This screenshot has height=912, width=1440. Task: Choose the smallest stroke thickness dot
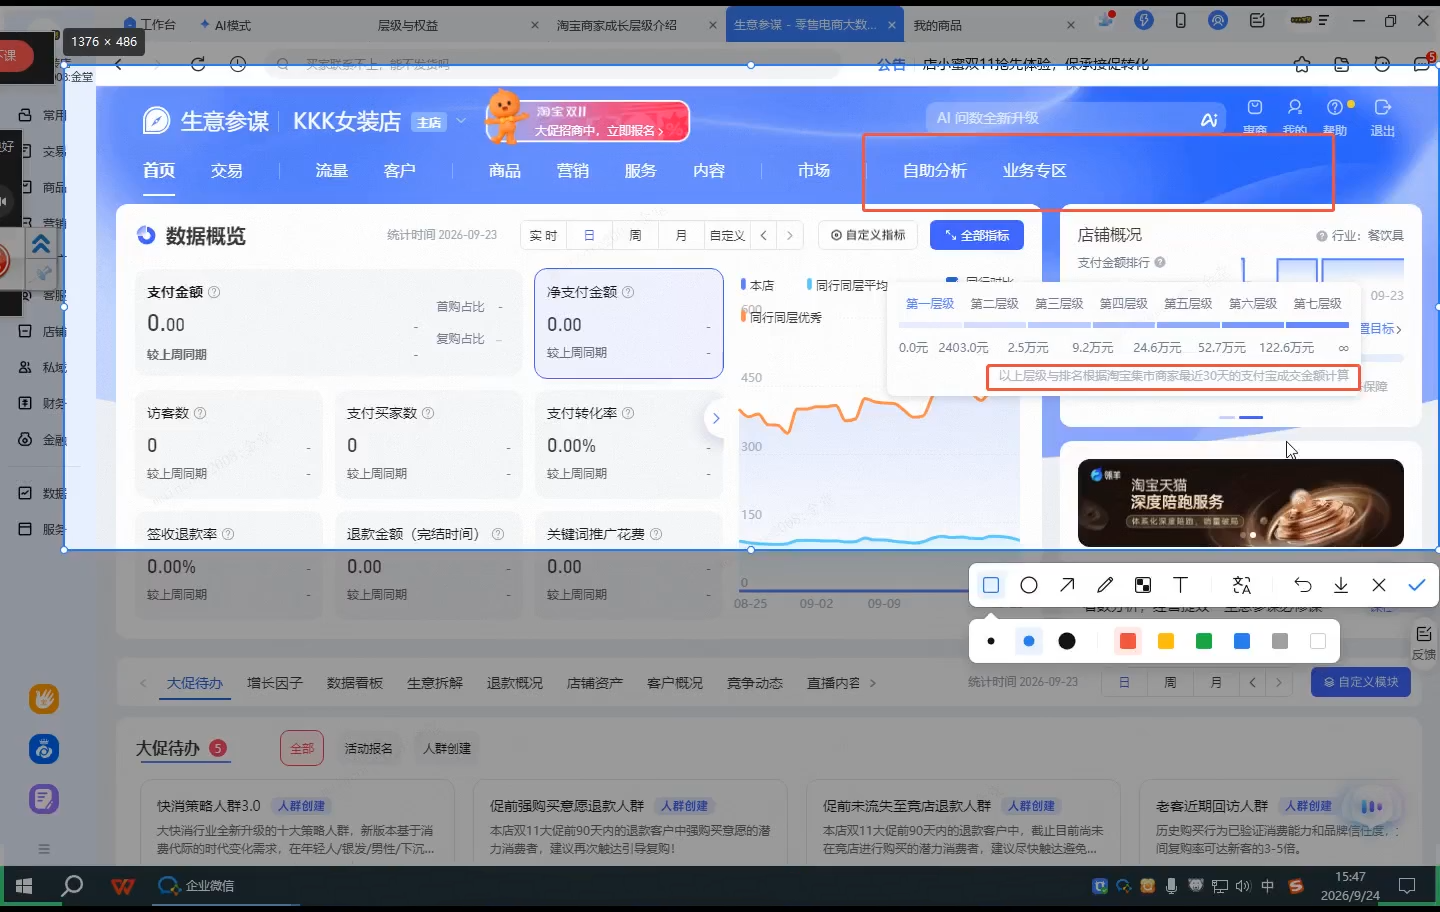991,641
